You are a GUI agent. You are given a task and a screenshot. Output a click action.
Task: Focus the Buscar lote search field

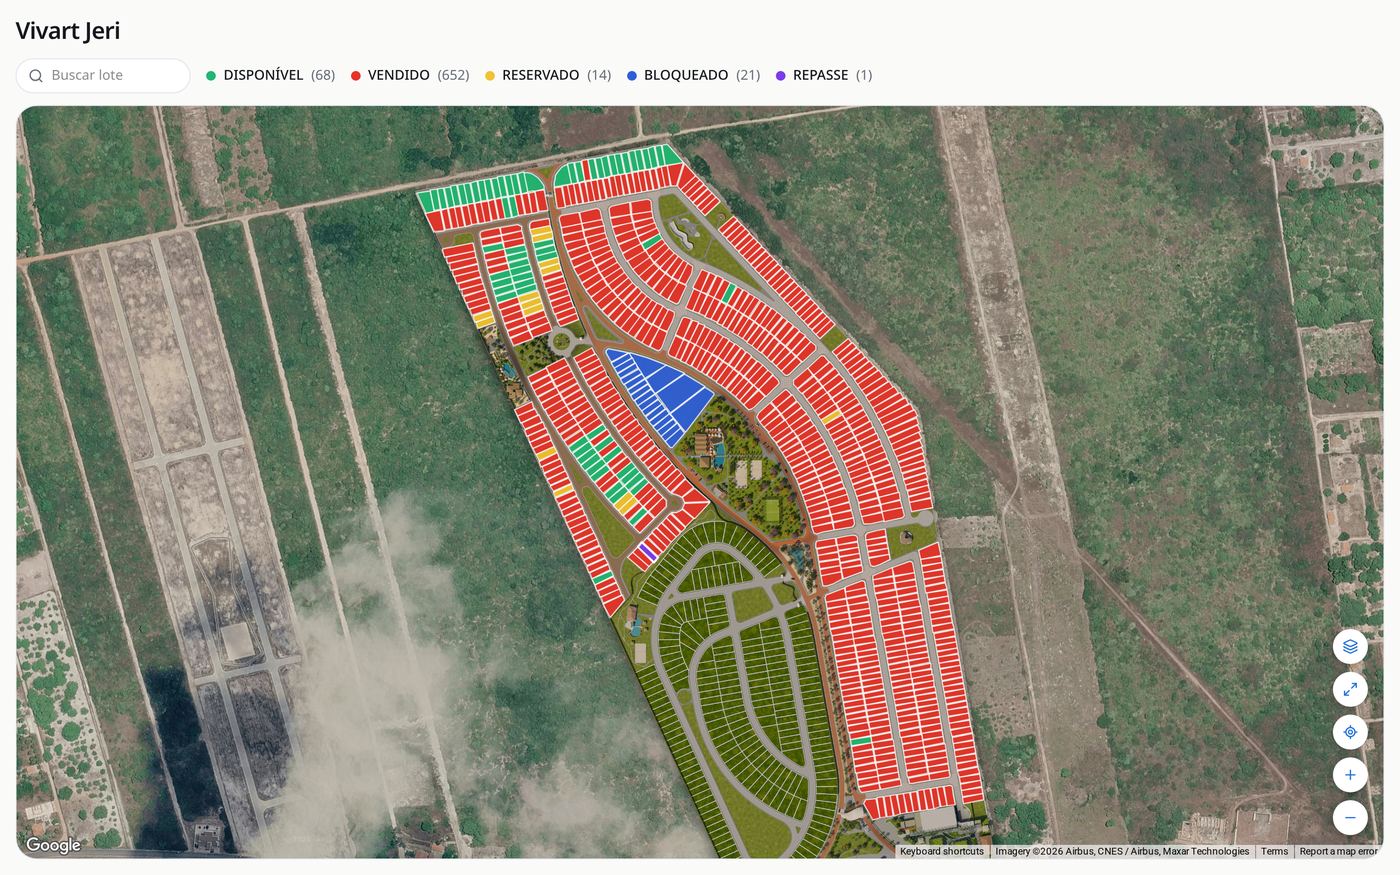pos(103,75)
